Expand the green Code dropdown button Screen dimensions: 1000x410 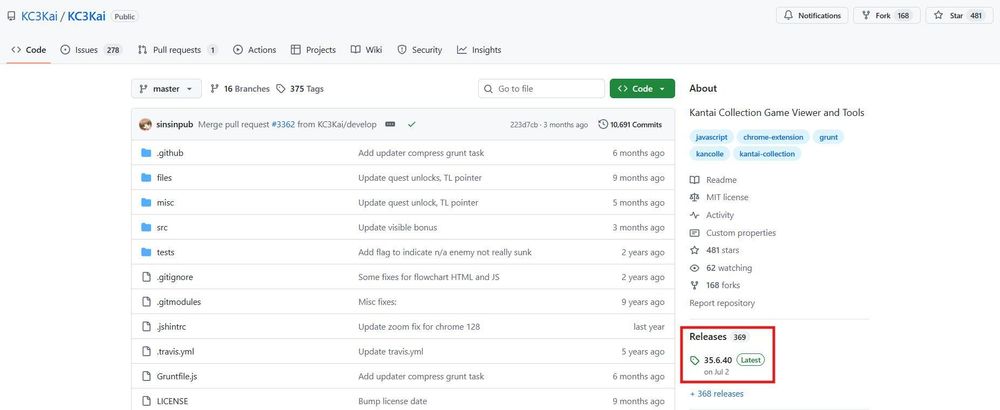pos(642,88)
